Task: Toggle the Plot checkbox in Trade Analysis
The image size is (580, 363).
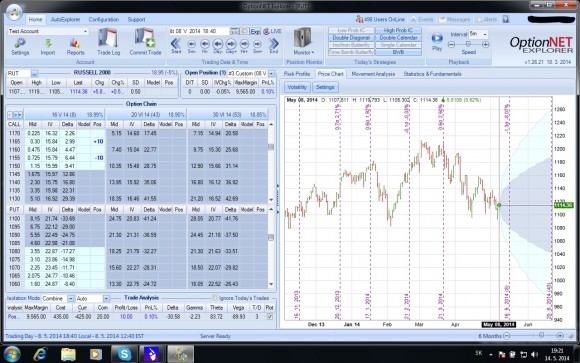Action: (270, 317)
